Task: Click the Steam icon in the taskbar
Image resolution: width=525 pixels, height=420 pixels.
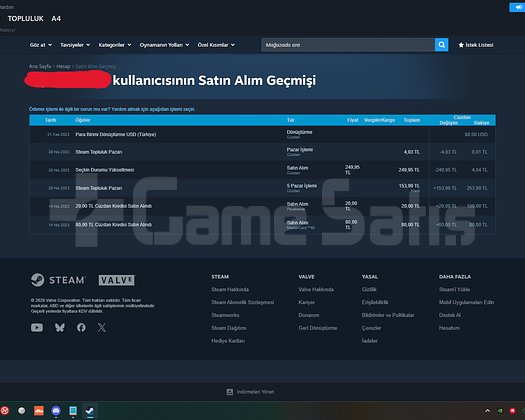Action: click(x=89, y=411)
